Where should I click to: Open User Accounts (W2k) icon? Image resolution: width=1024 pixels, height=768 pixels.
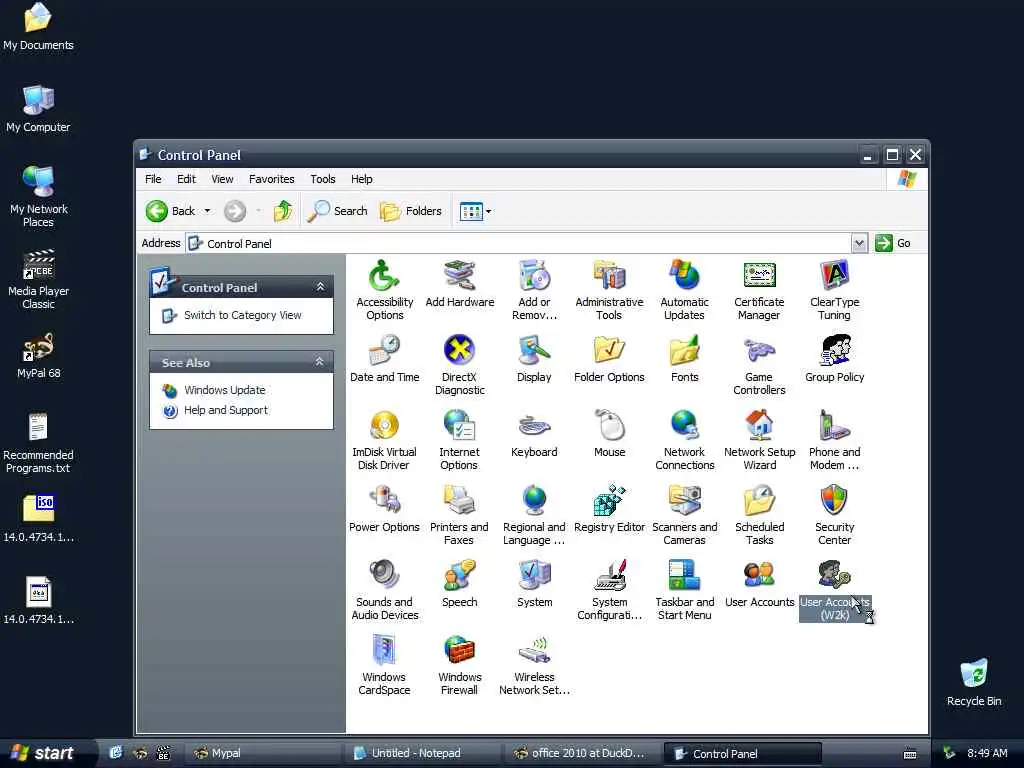click(834, 590)
